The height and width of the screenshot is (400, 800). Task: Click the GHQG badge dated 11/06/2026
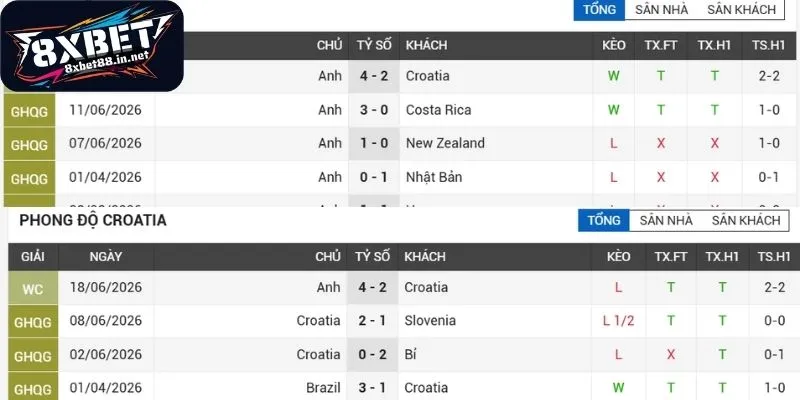coord(29,110)
